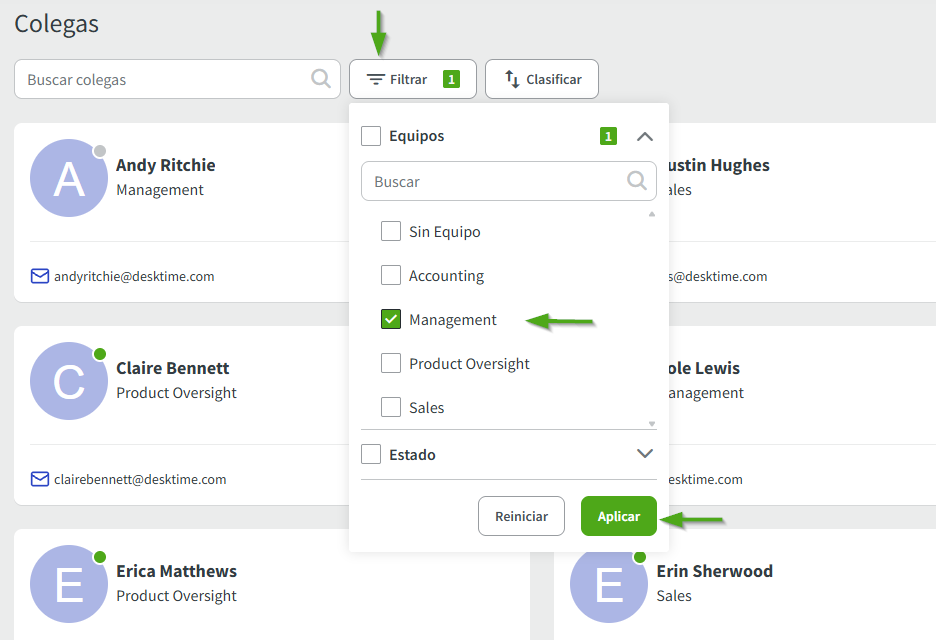Click Erin Sherwood's avatar circle
Screen dimensions: 936x640
[x=609, y=584]
